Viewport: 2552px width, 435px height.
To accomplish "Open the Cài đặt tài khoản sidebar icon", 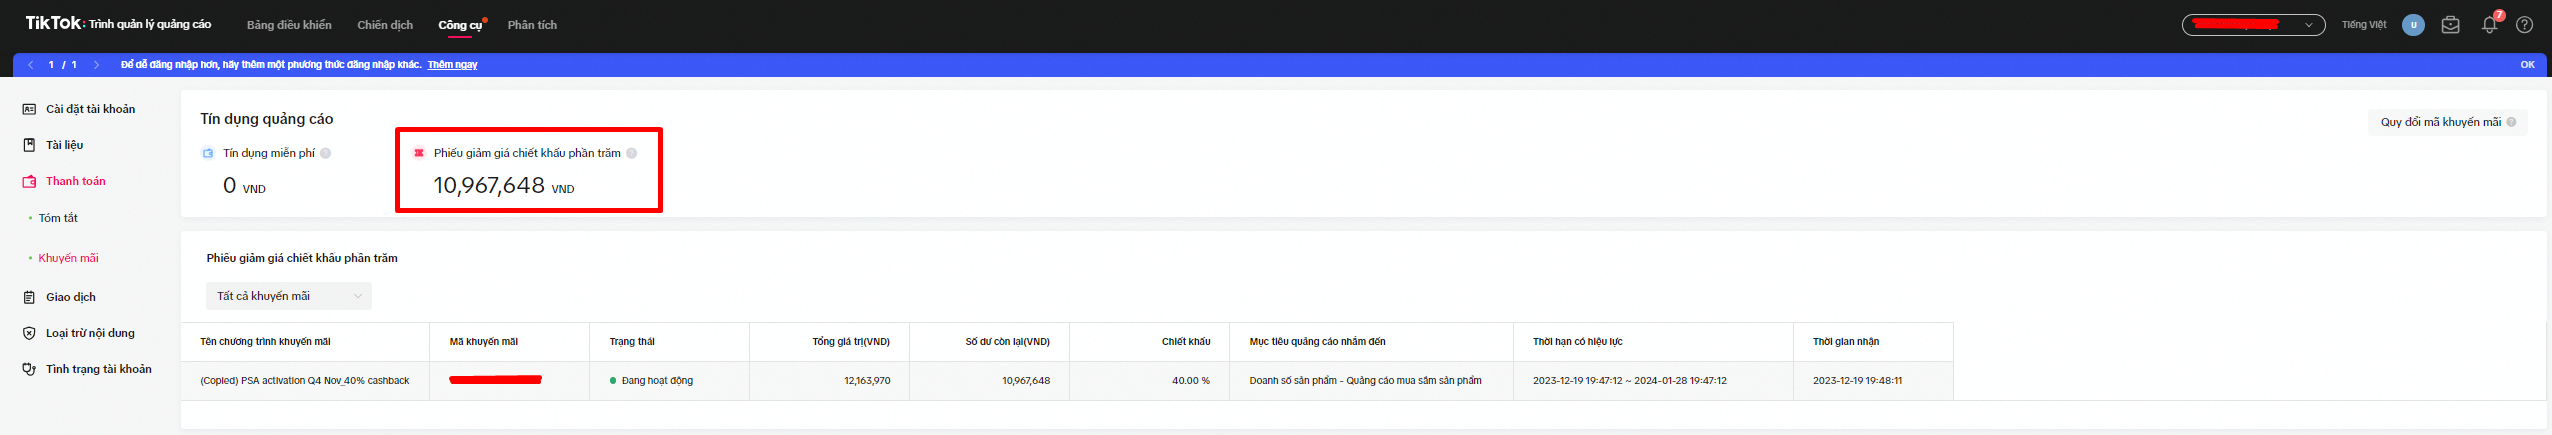I will click(29, 109).
